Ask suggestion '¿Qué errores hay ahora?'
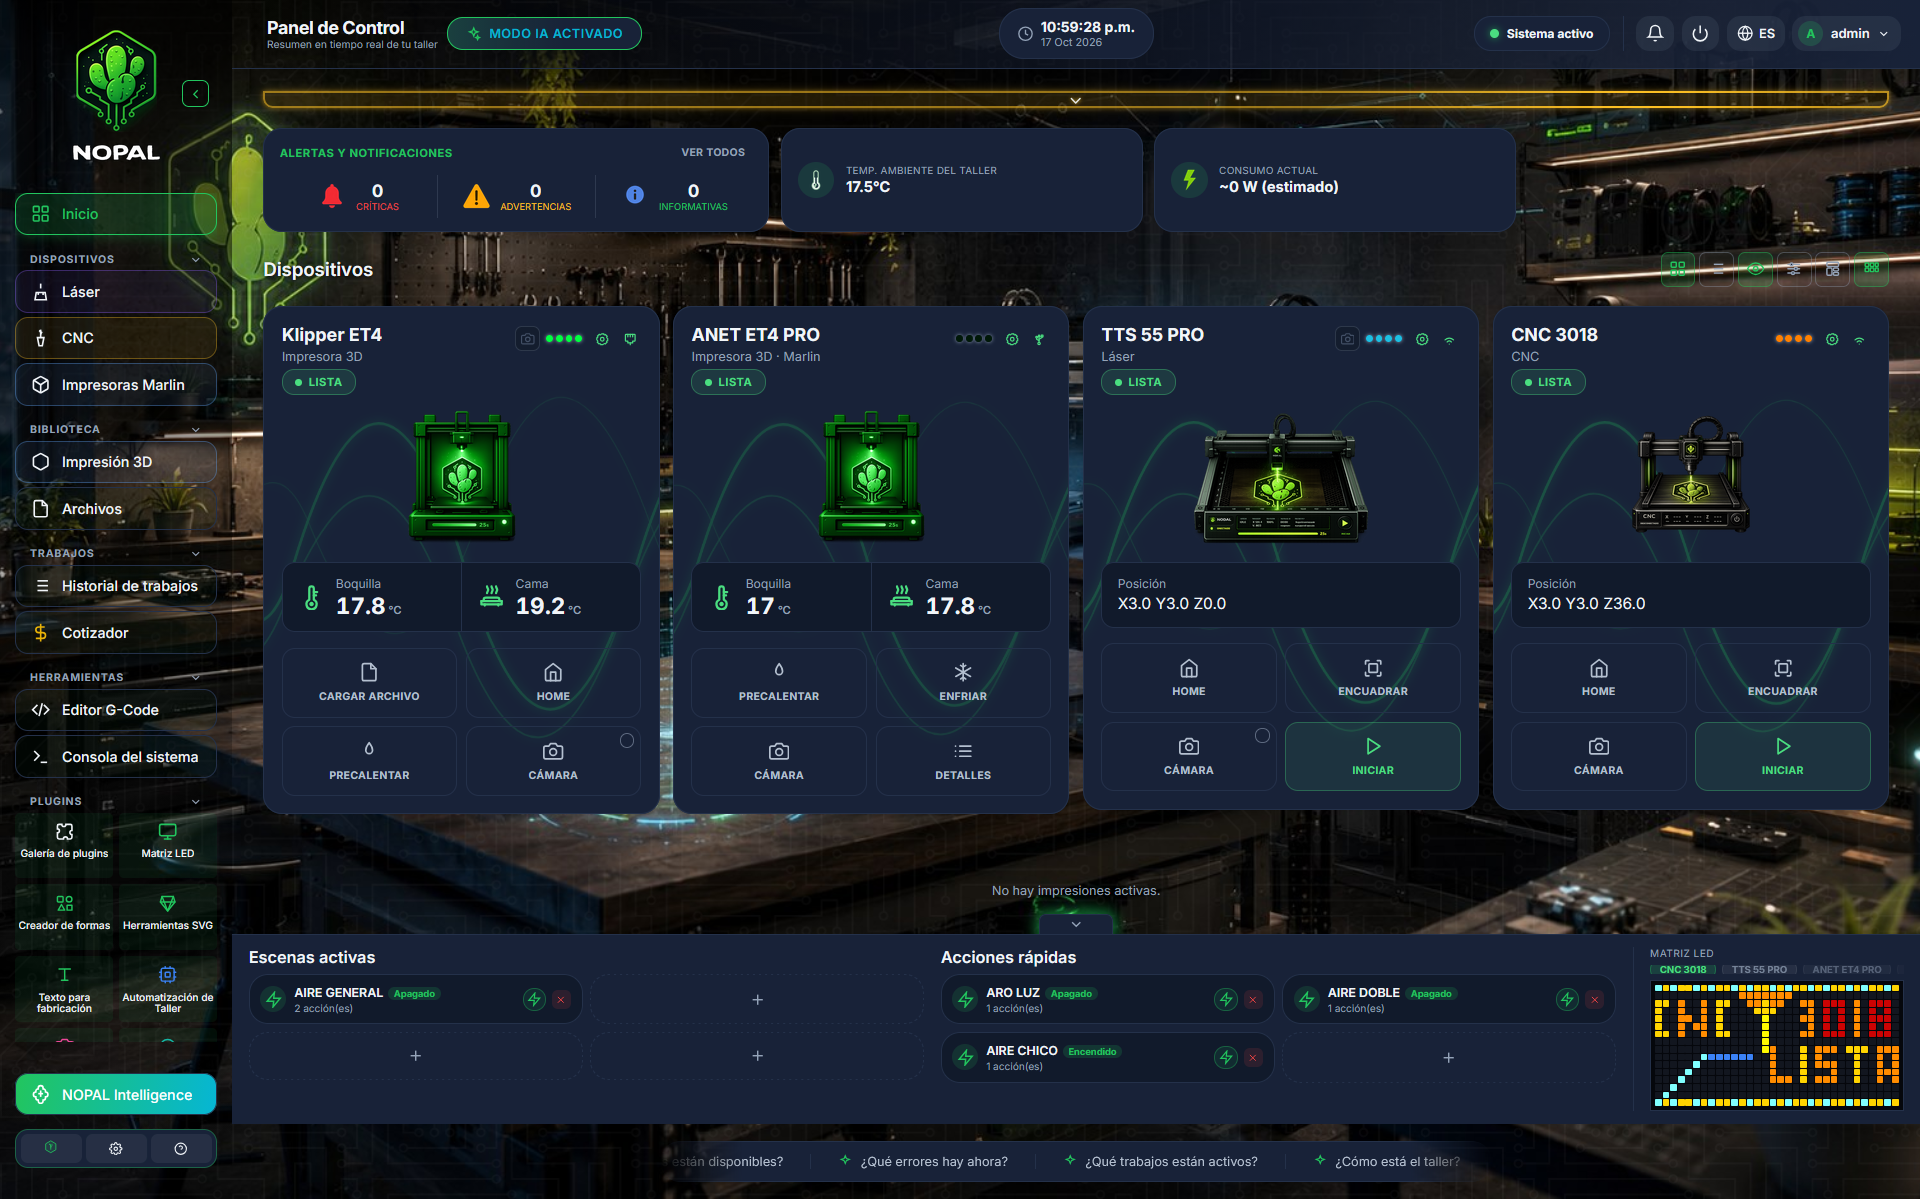Image resolution: width=1920 pixels, height=1199 pixels. pyautogui.click(x=924, y=1161)
